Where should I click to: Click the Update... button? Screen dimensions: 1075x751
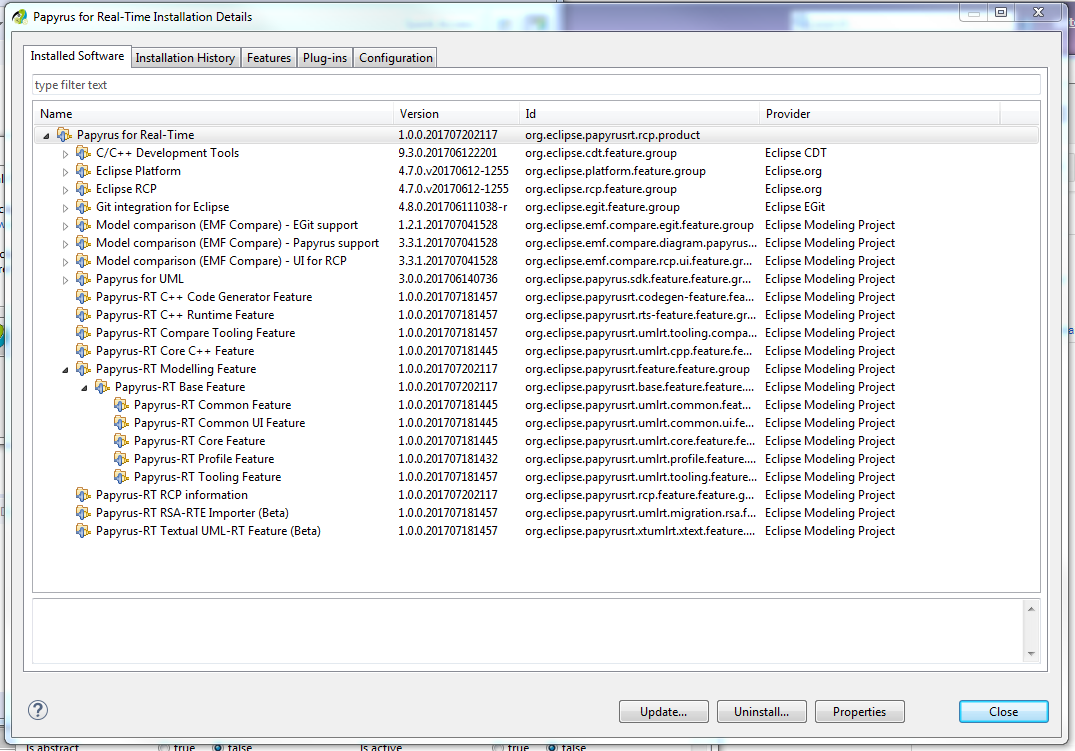pyautogui.click(x=663, y=712)
